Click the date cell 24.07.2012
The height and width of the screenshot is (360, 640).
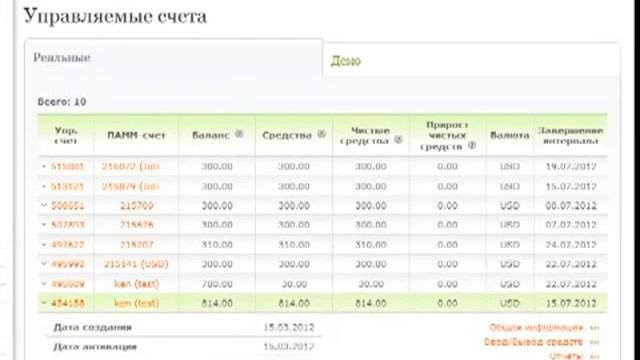click(x=571, y=245)
